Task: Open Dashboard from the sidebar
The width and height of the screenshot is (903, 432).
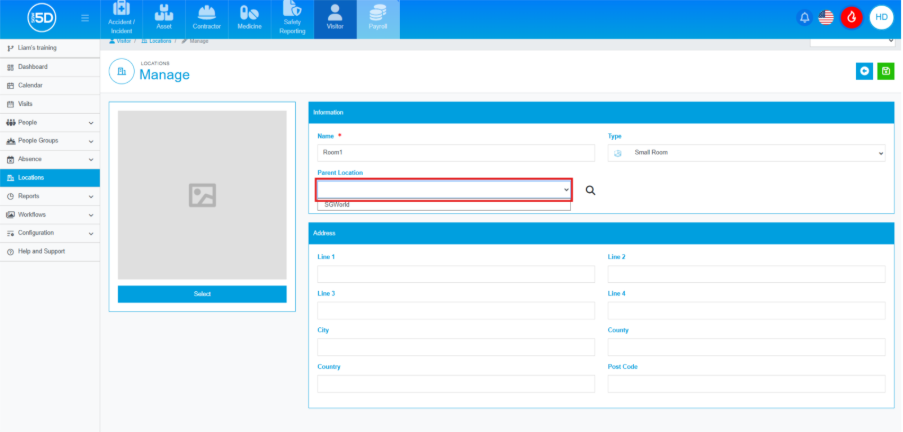Action: click(32, 67)
